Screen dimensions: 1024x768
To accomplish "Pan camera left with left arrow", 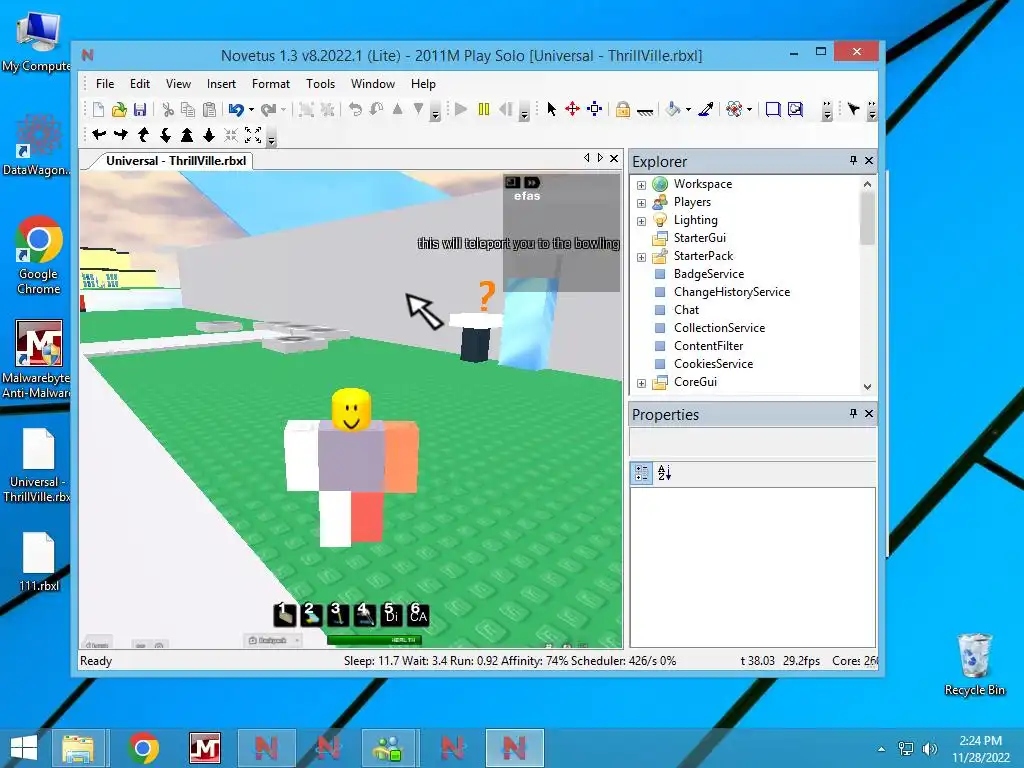I will 99,135.
